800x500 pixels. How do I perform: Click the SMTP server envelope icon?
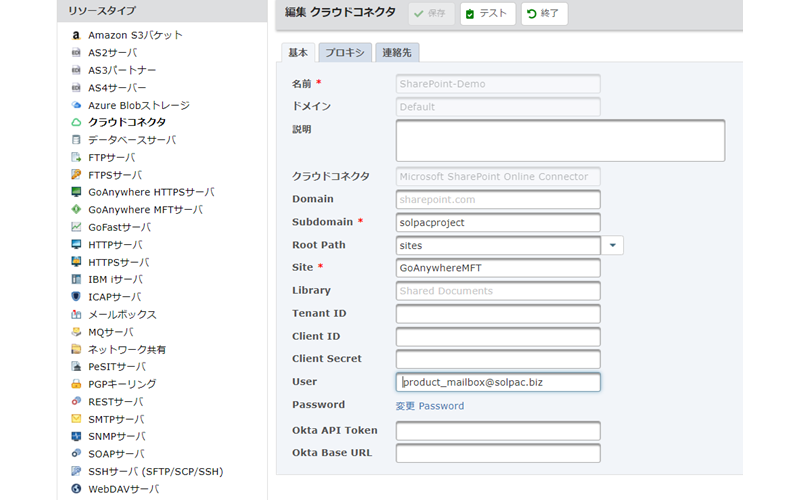tap(76, 419)
